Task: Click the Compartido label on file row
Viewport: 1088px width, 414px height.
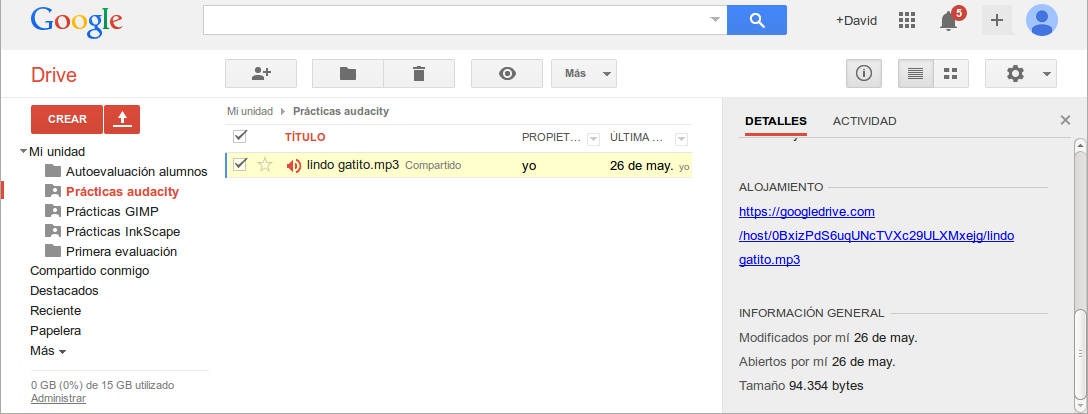Action: pos(433,166)
